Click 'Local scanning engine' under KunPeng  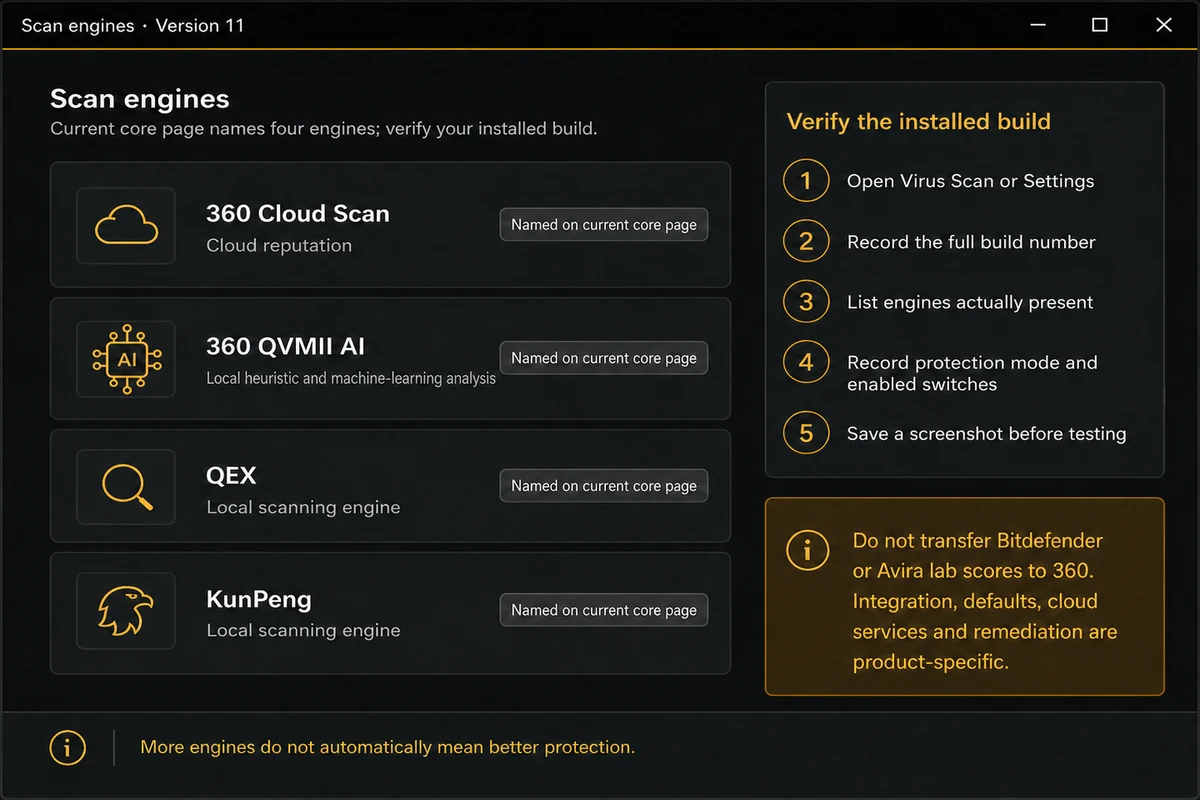click(303, 630)
